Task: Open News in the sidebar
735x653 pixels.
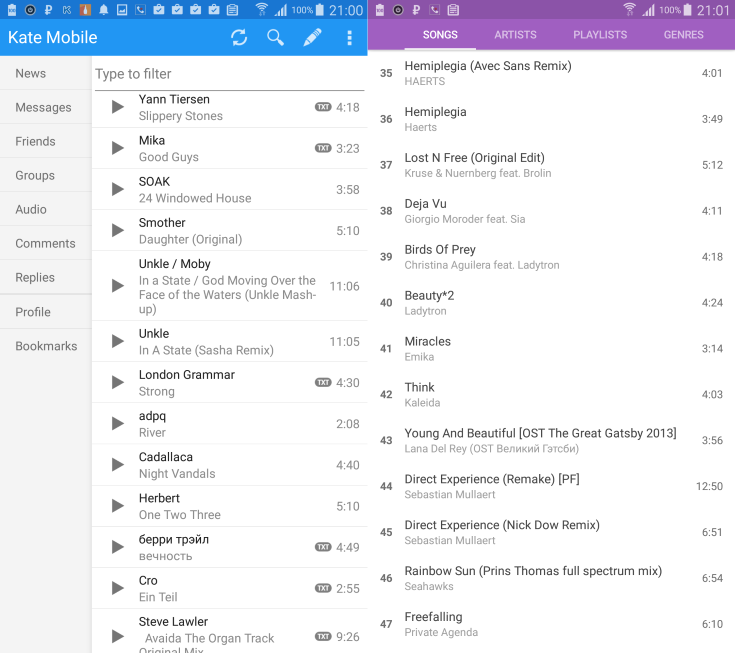Action: (45, 73)
